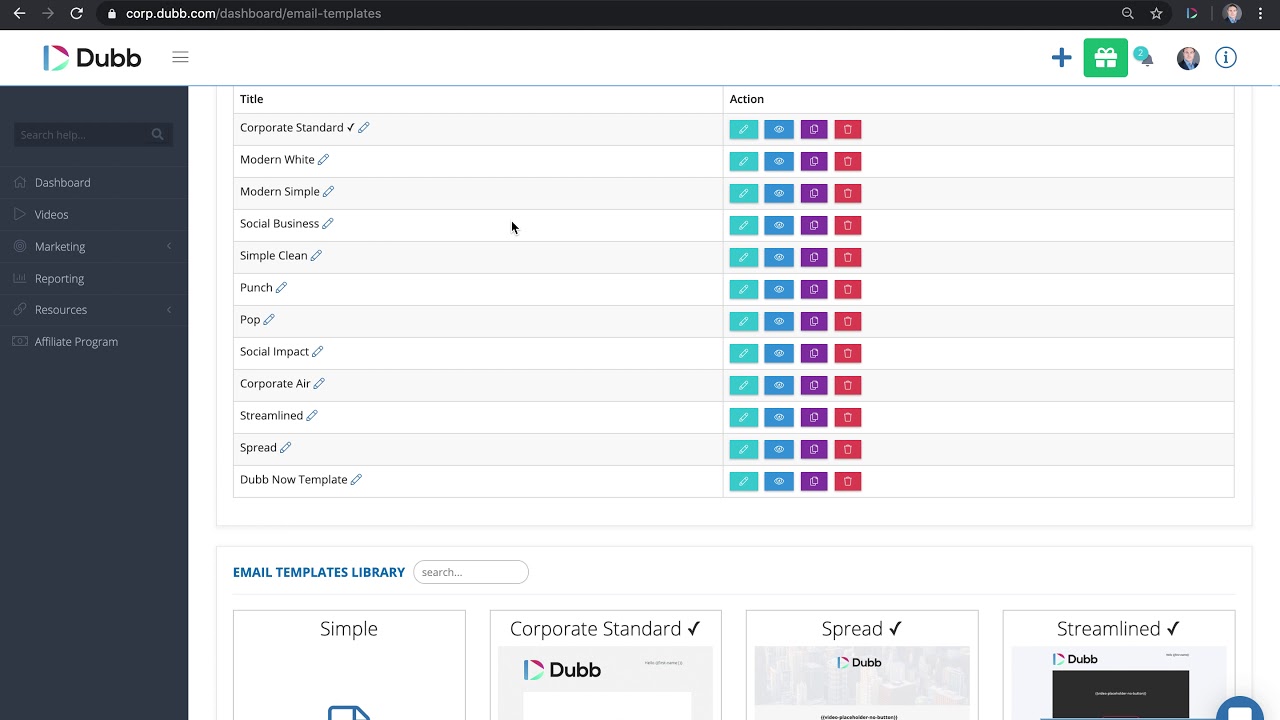This screenshot has height=720, width=1280.
Task: Open the notifications bell
Action: 1145,58
